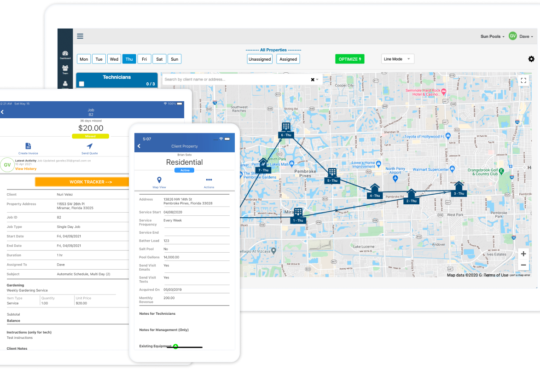Click the blue Active status badge

[x=184, y=171]
